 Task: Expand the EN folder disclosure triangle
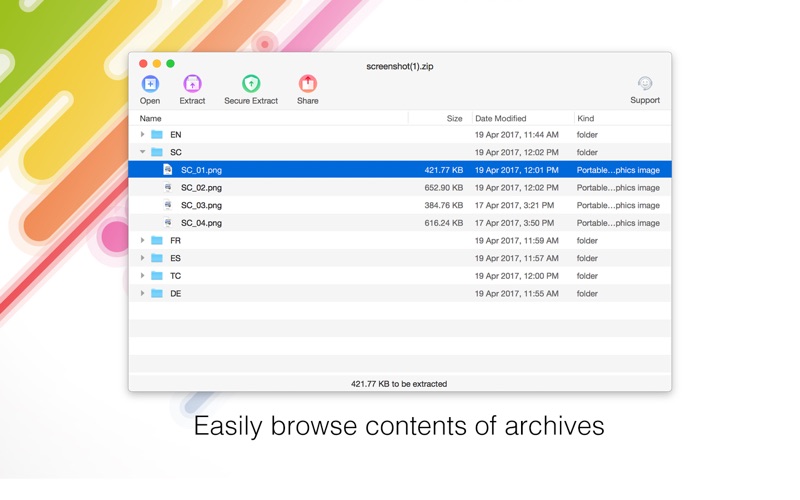pos(142,135)
